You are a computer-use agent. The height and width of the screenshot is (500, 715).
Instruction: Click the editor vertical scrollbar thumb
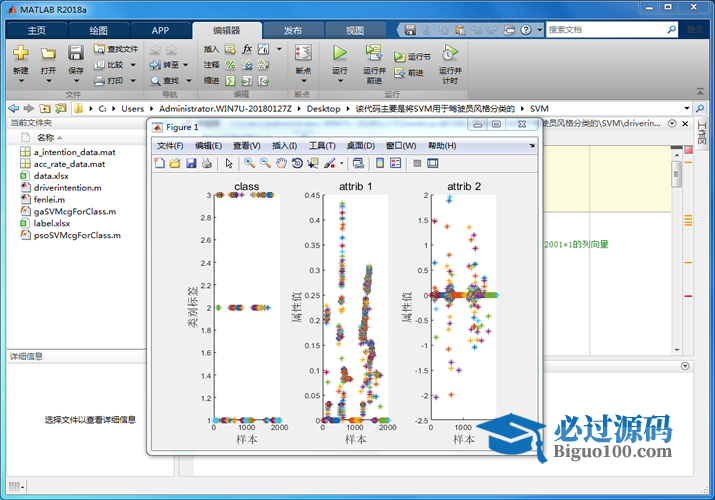pos(677,174)
